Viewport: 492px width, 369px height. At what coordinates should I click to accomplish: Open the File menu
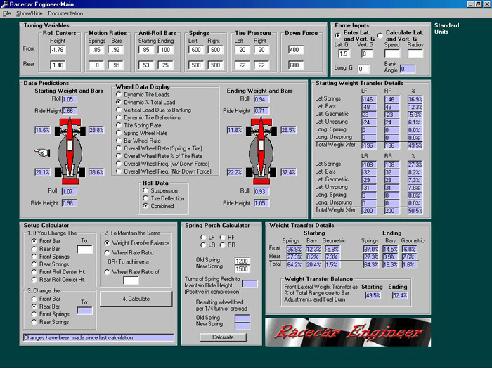tap(7, 13)
